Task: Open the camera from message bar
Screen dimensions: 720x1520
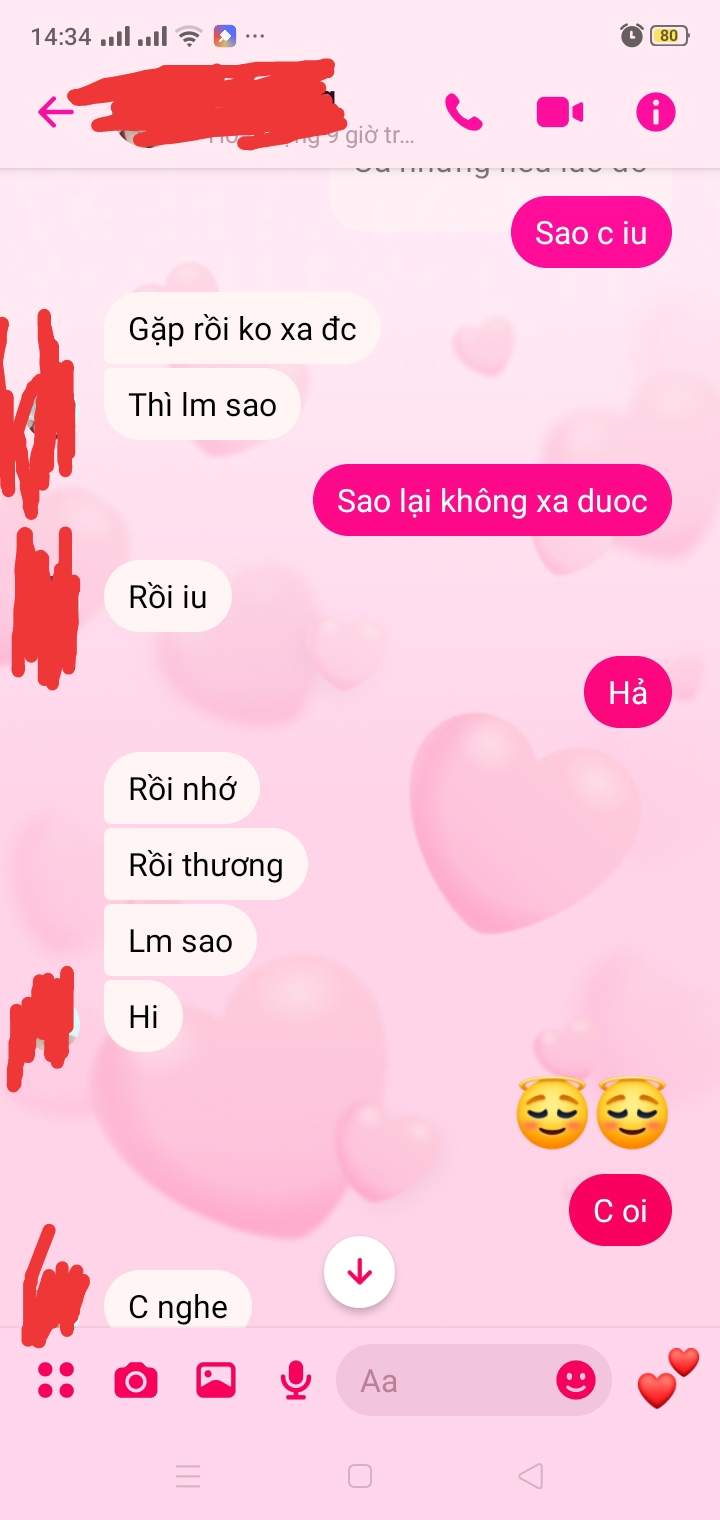Action: [x=136, y=1381]
